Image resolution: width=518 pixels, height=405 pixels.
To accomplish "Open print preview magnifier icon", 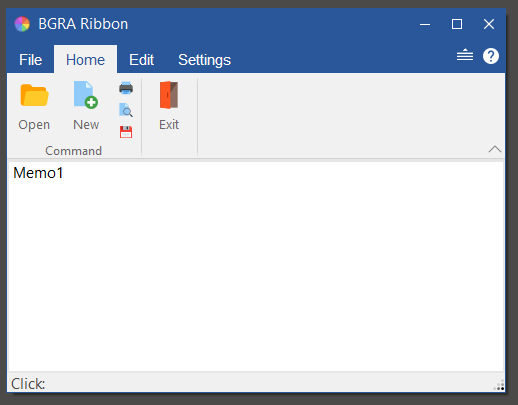I will pyautogui.click(x=126, y=110).
